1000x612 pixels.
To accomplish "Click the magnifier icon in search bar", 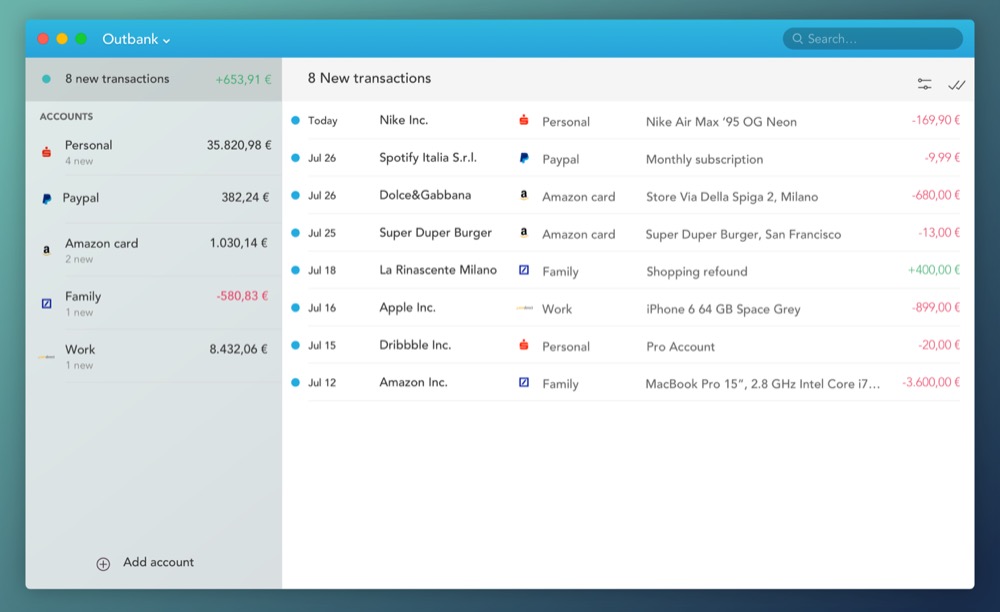I will click(797, 39).
